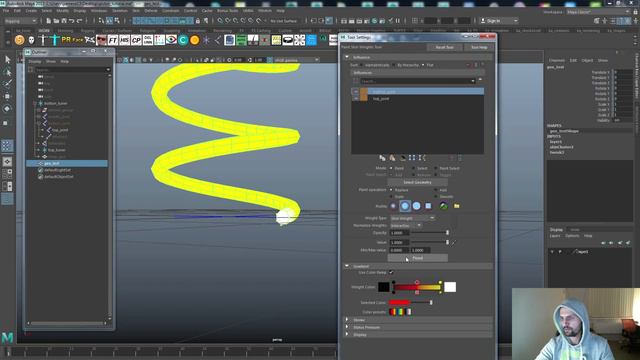Click the Select Geometry button
The width and height of the screenshot is (640, 360).
pyautogui.click(x=417, y=182)
